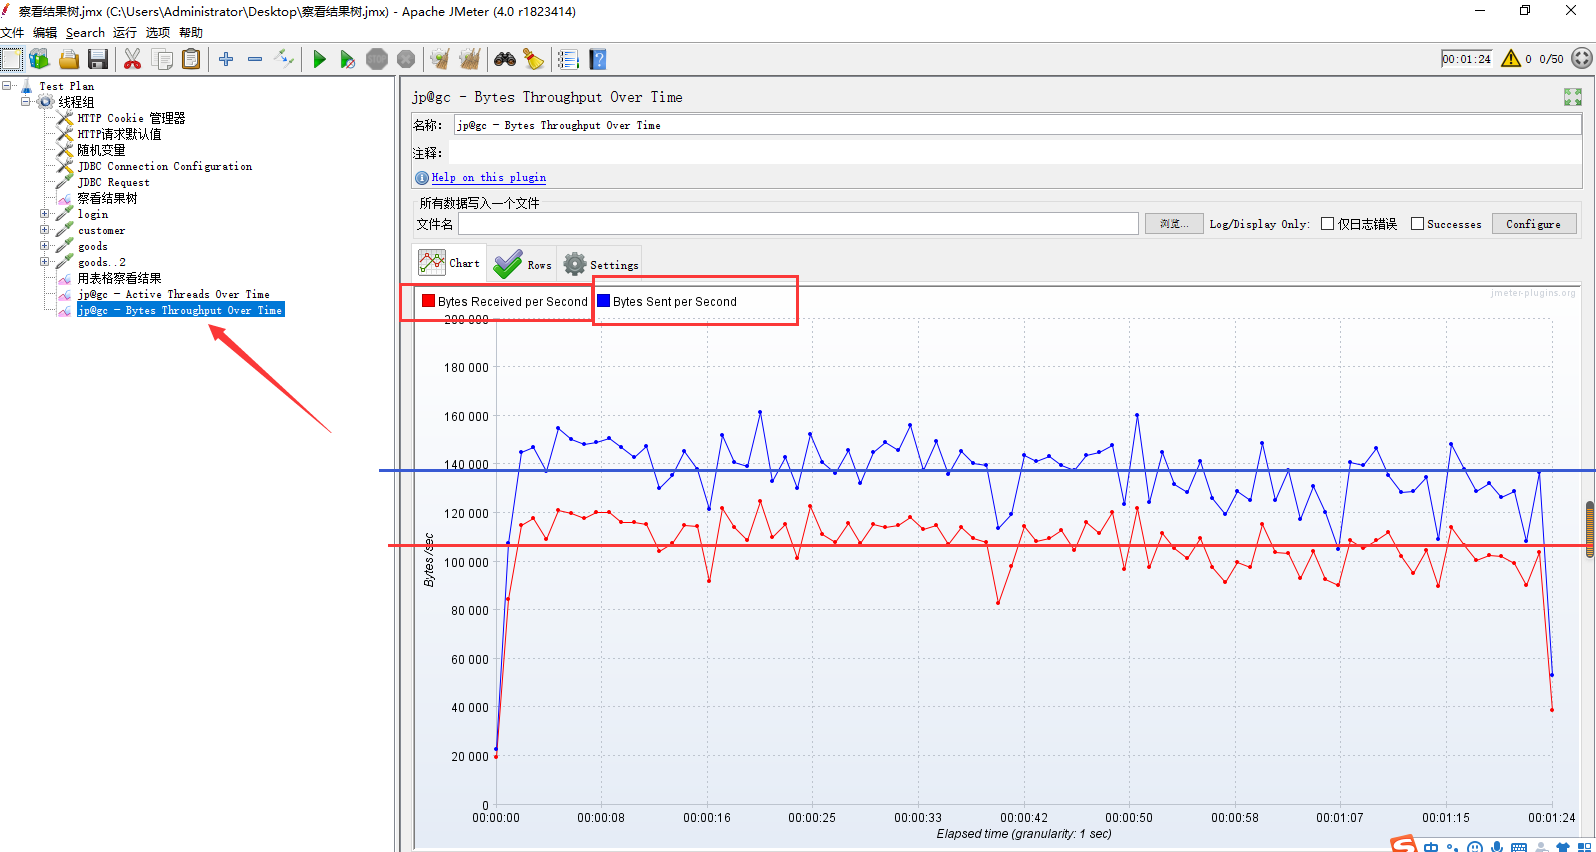Image resolution: width=1596 pixels, height=852 pixels.
Task: Click the 名称 name input field
Action: point(1017,125)
